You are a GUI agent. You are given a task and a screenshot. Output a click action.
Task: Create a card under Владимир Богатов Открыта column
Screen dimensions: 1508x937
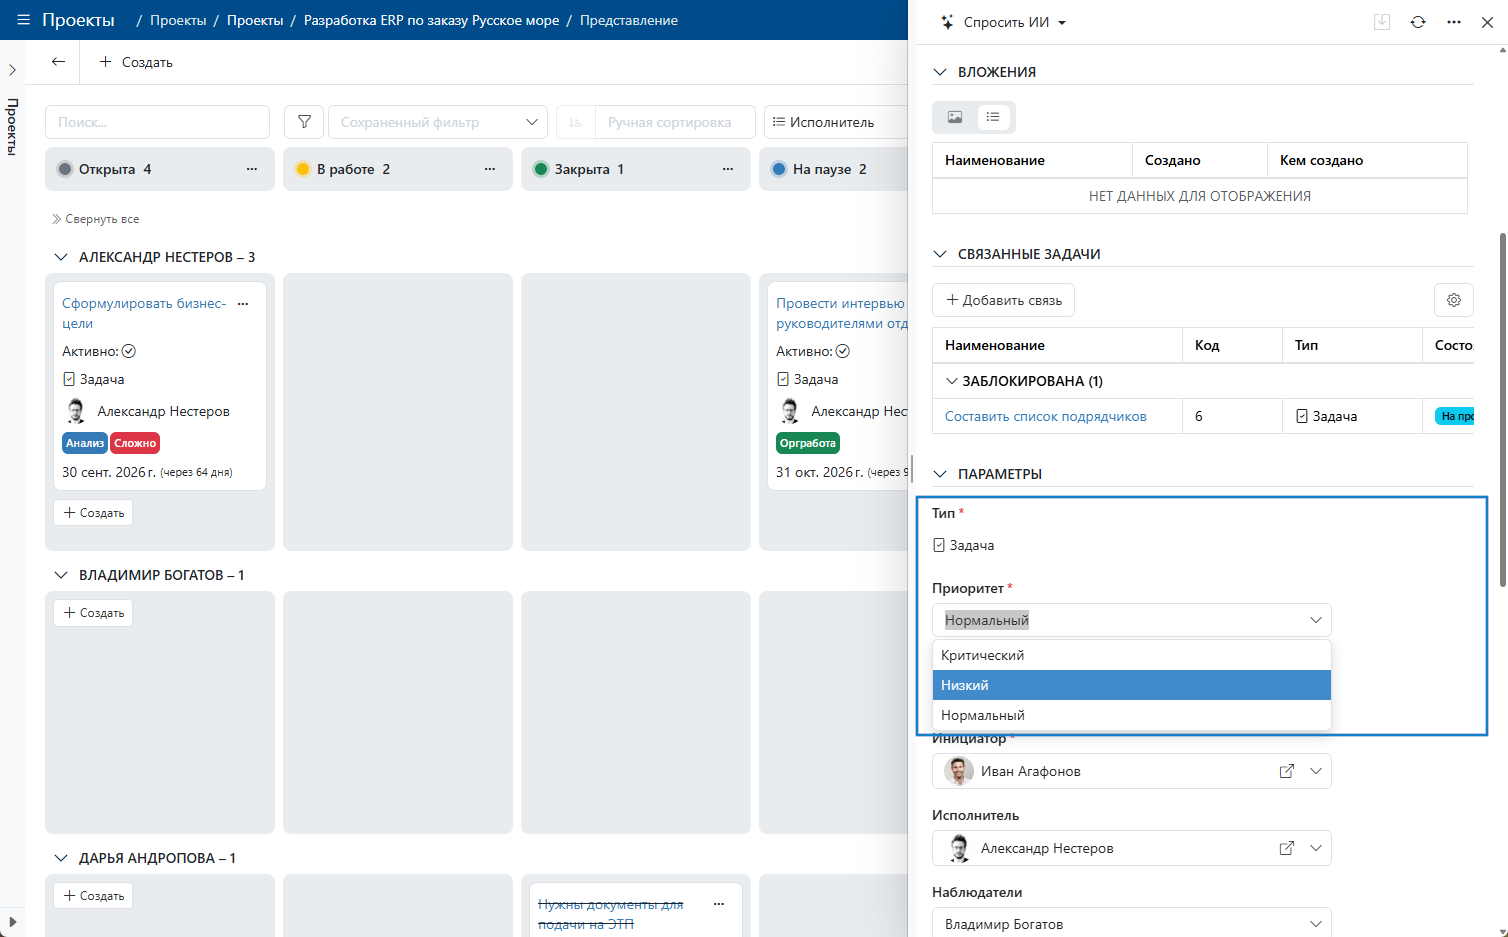(x=93, y=613)
